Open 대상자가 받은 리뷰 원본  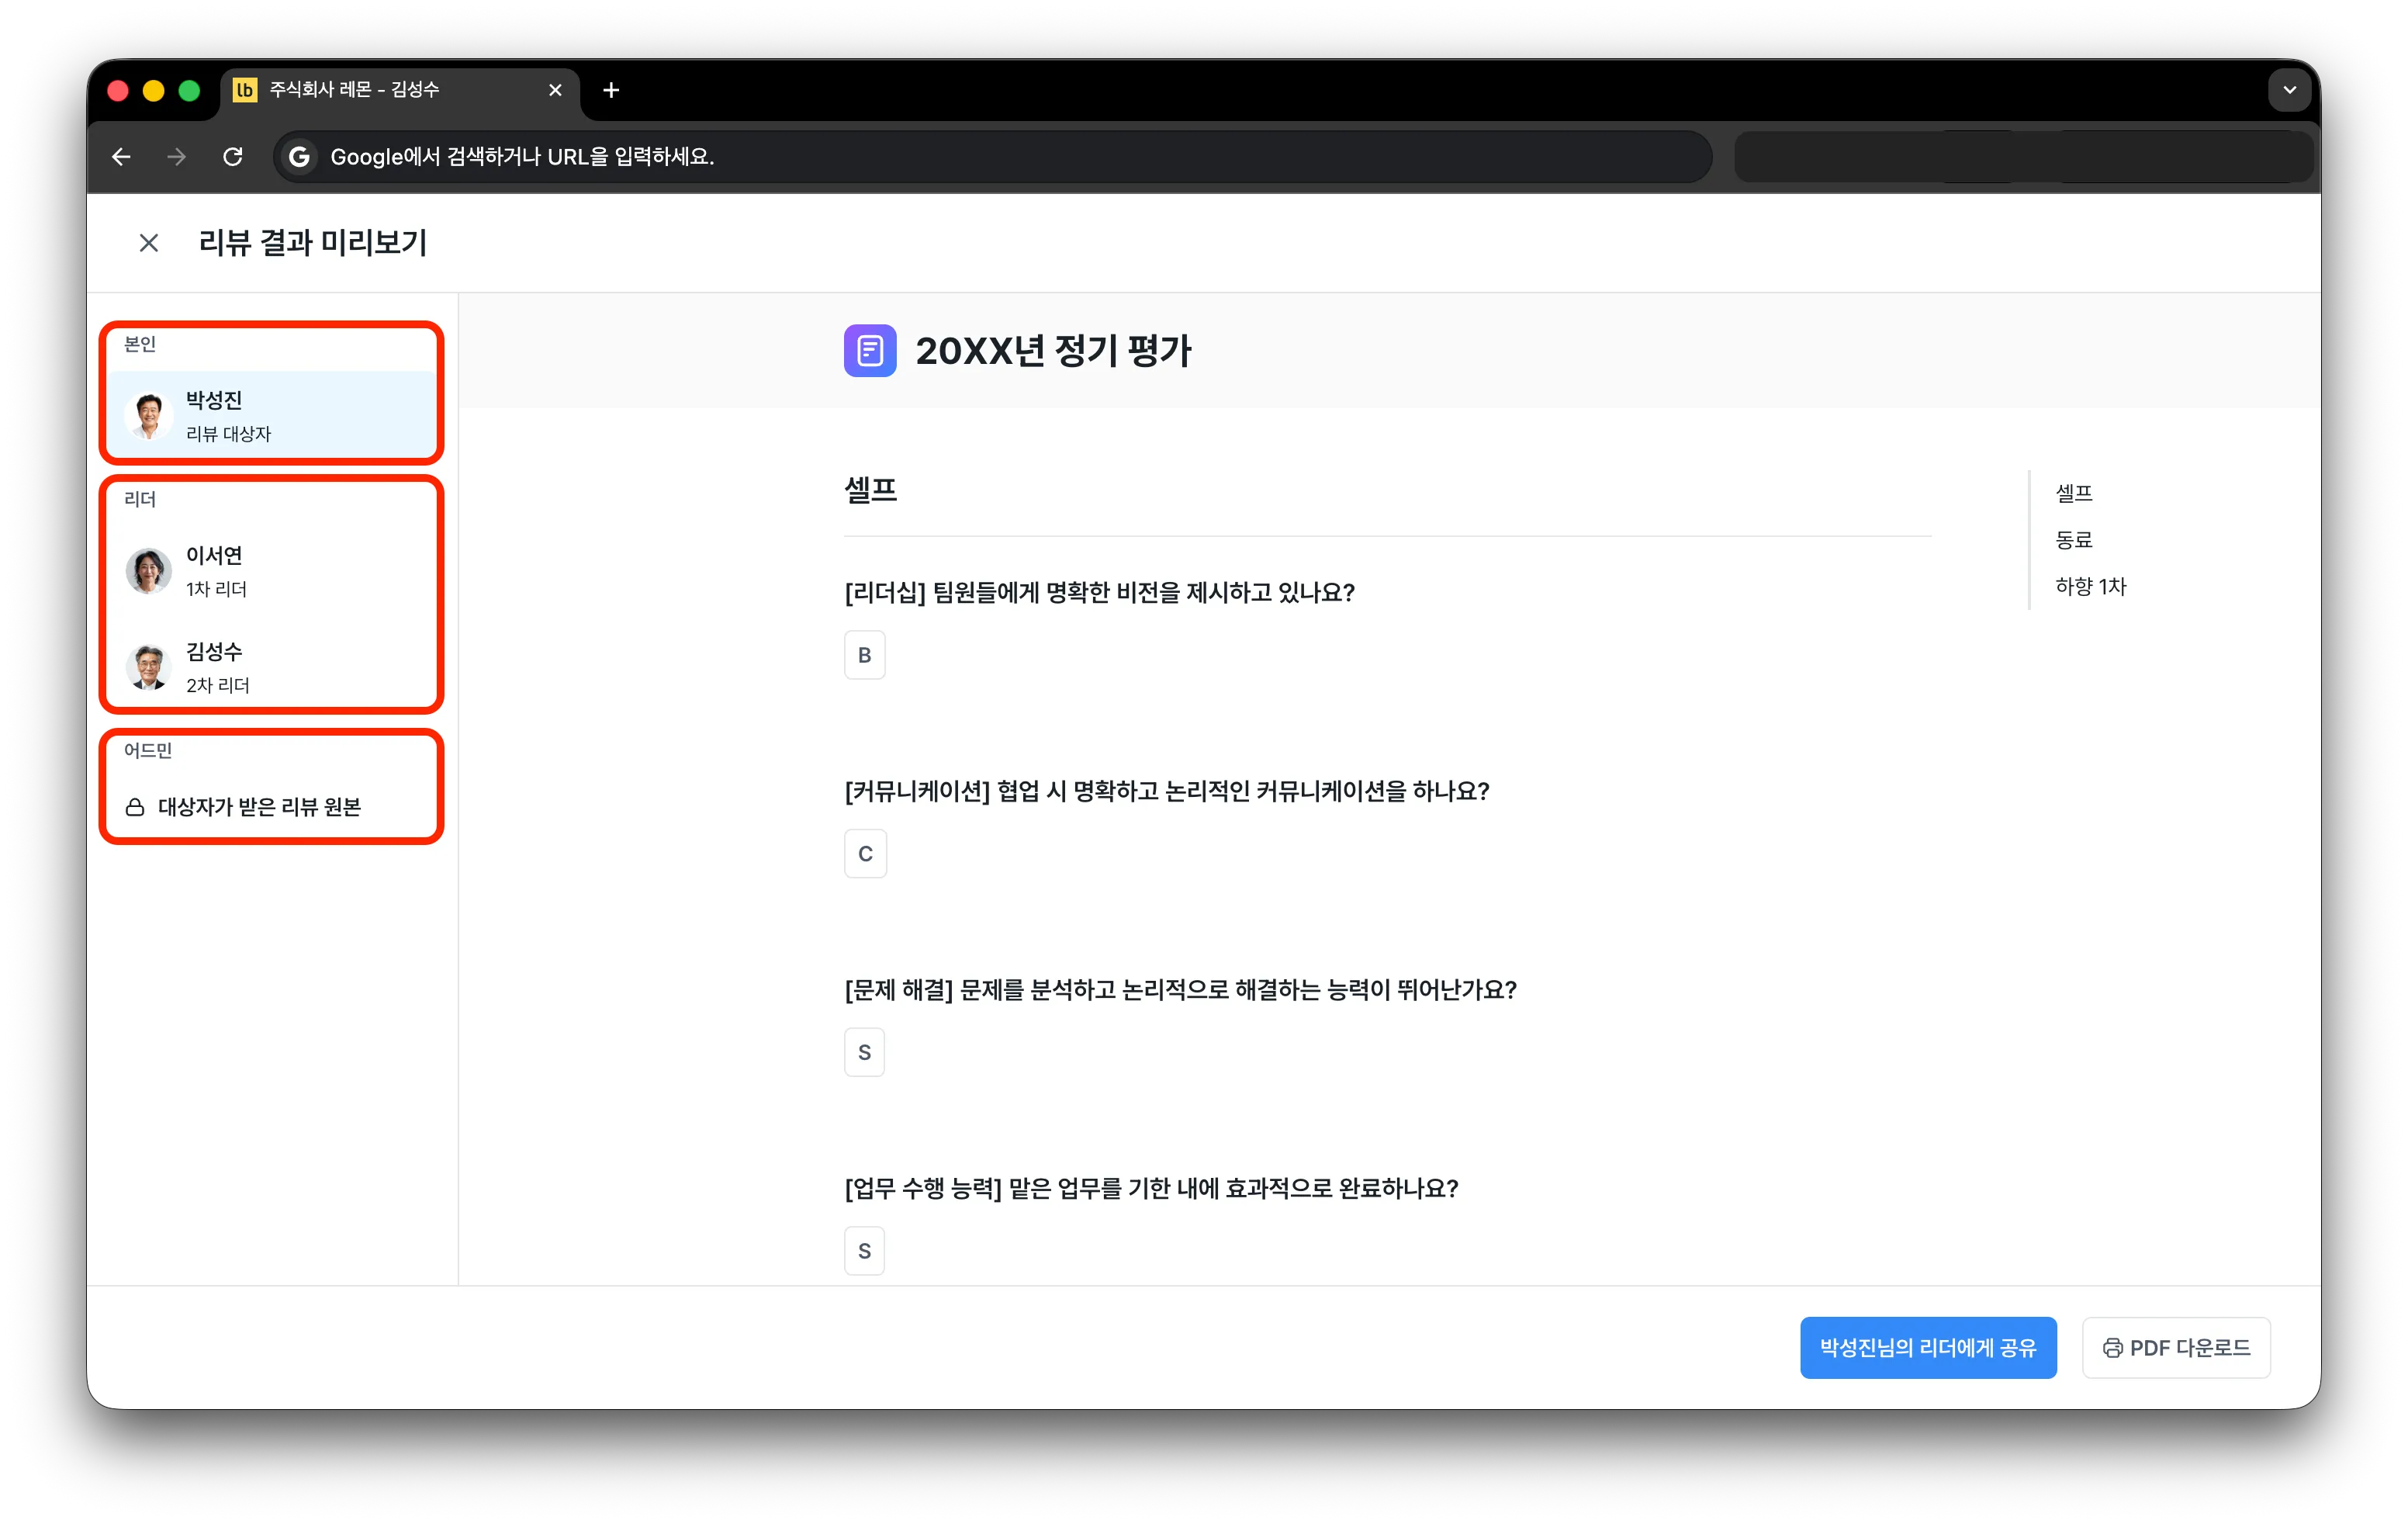[x=259, y=807]
